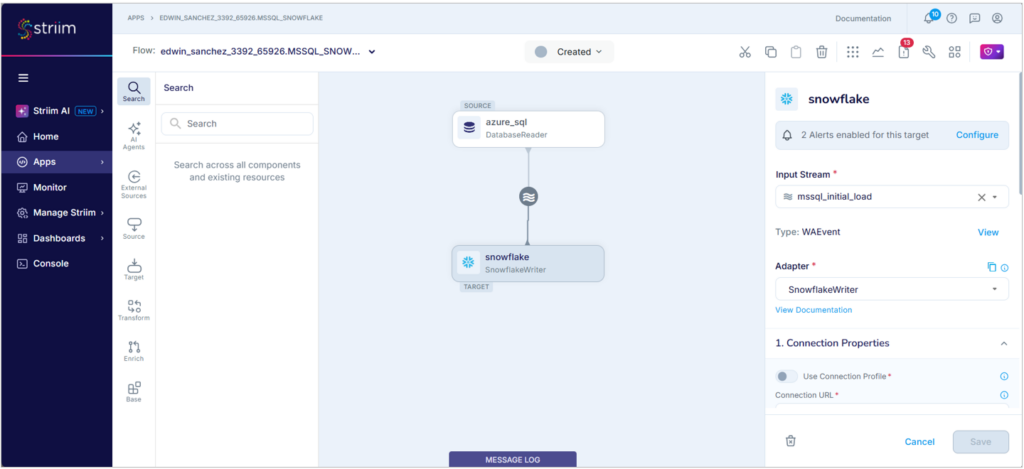Open the chart metrics icon
The width and height of the screenshot is (1024, 469).
click(x=878, y=52)
